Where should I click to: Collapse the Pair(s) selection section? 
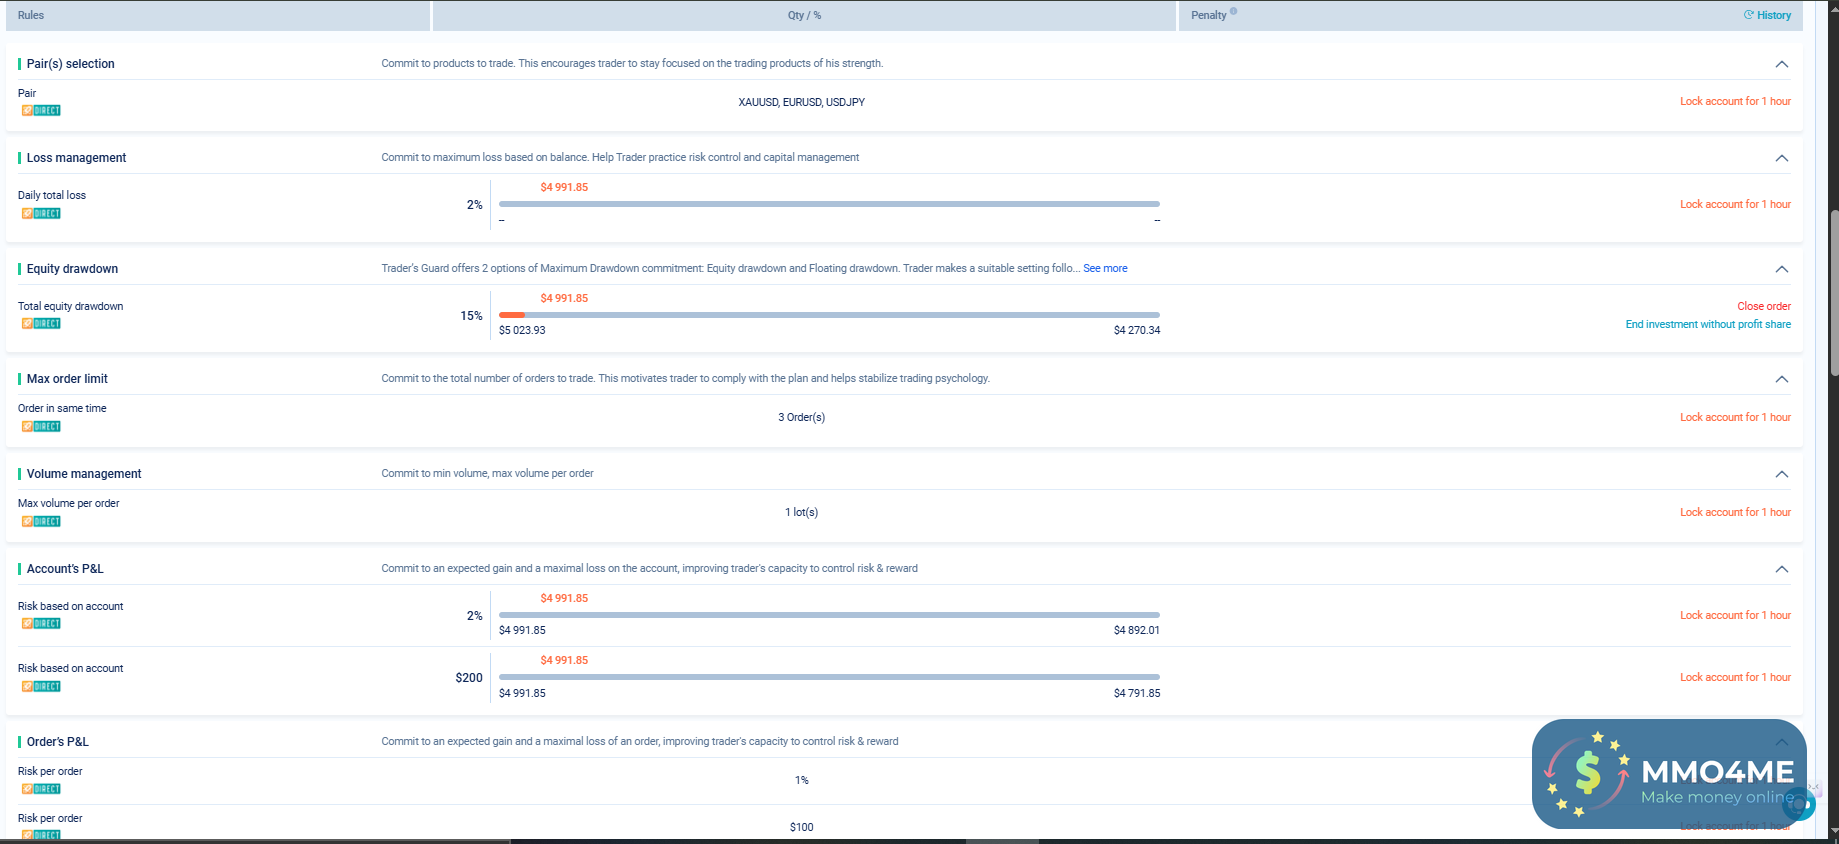pyautogui.click(x=1781, y=64)
